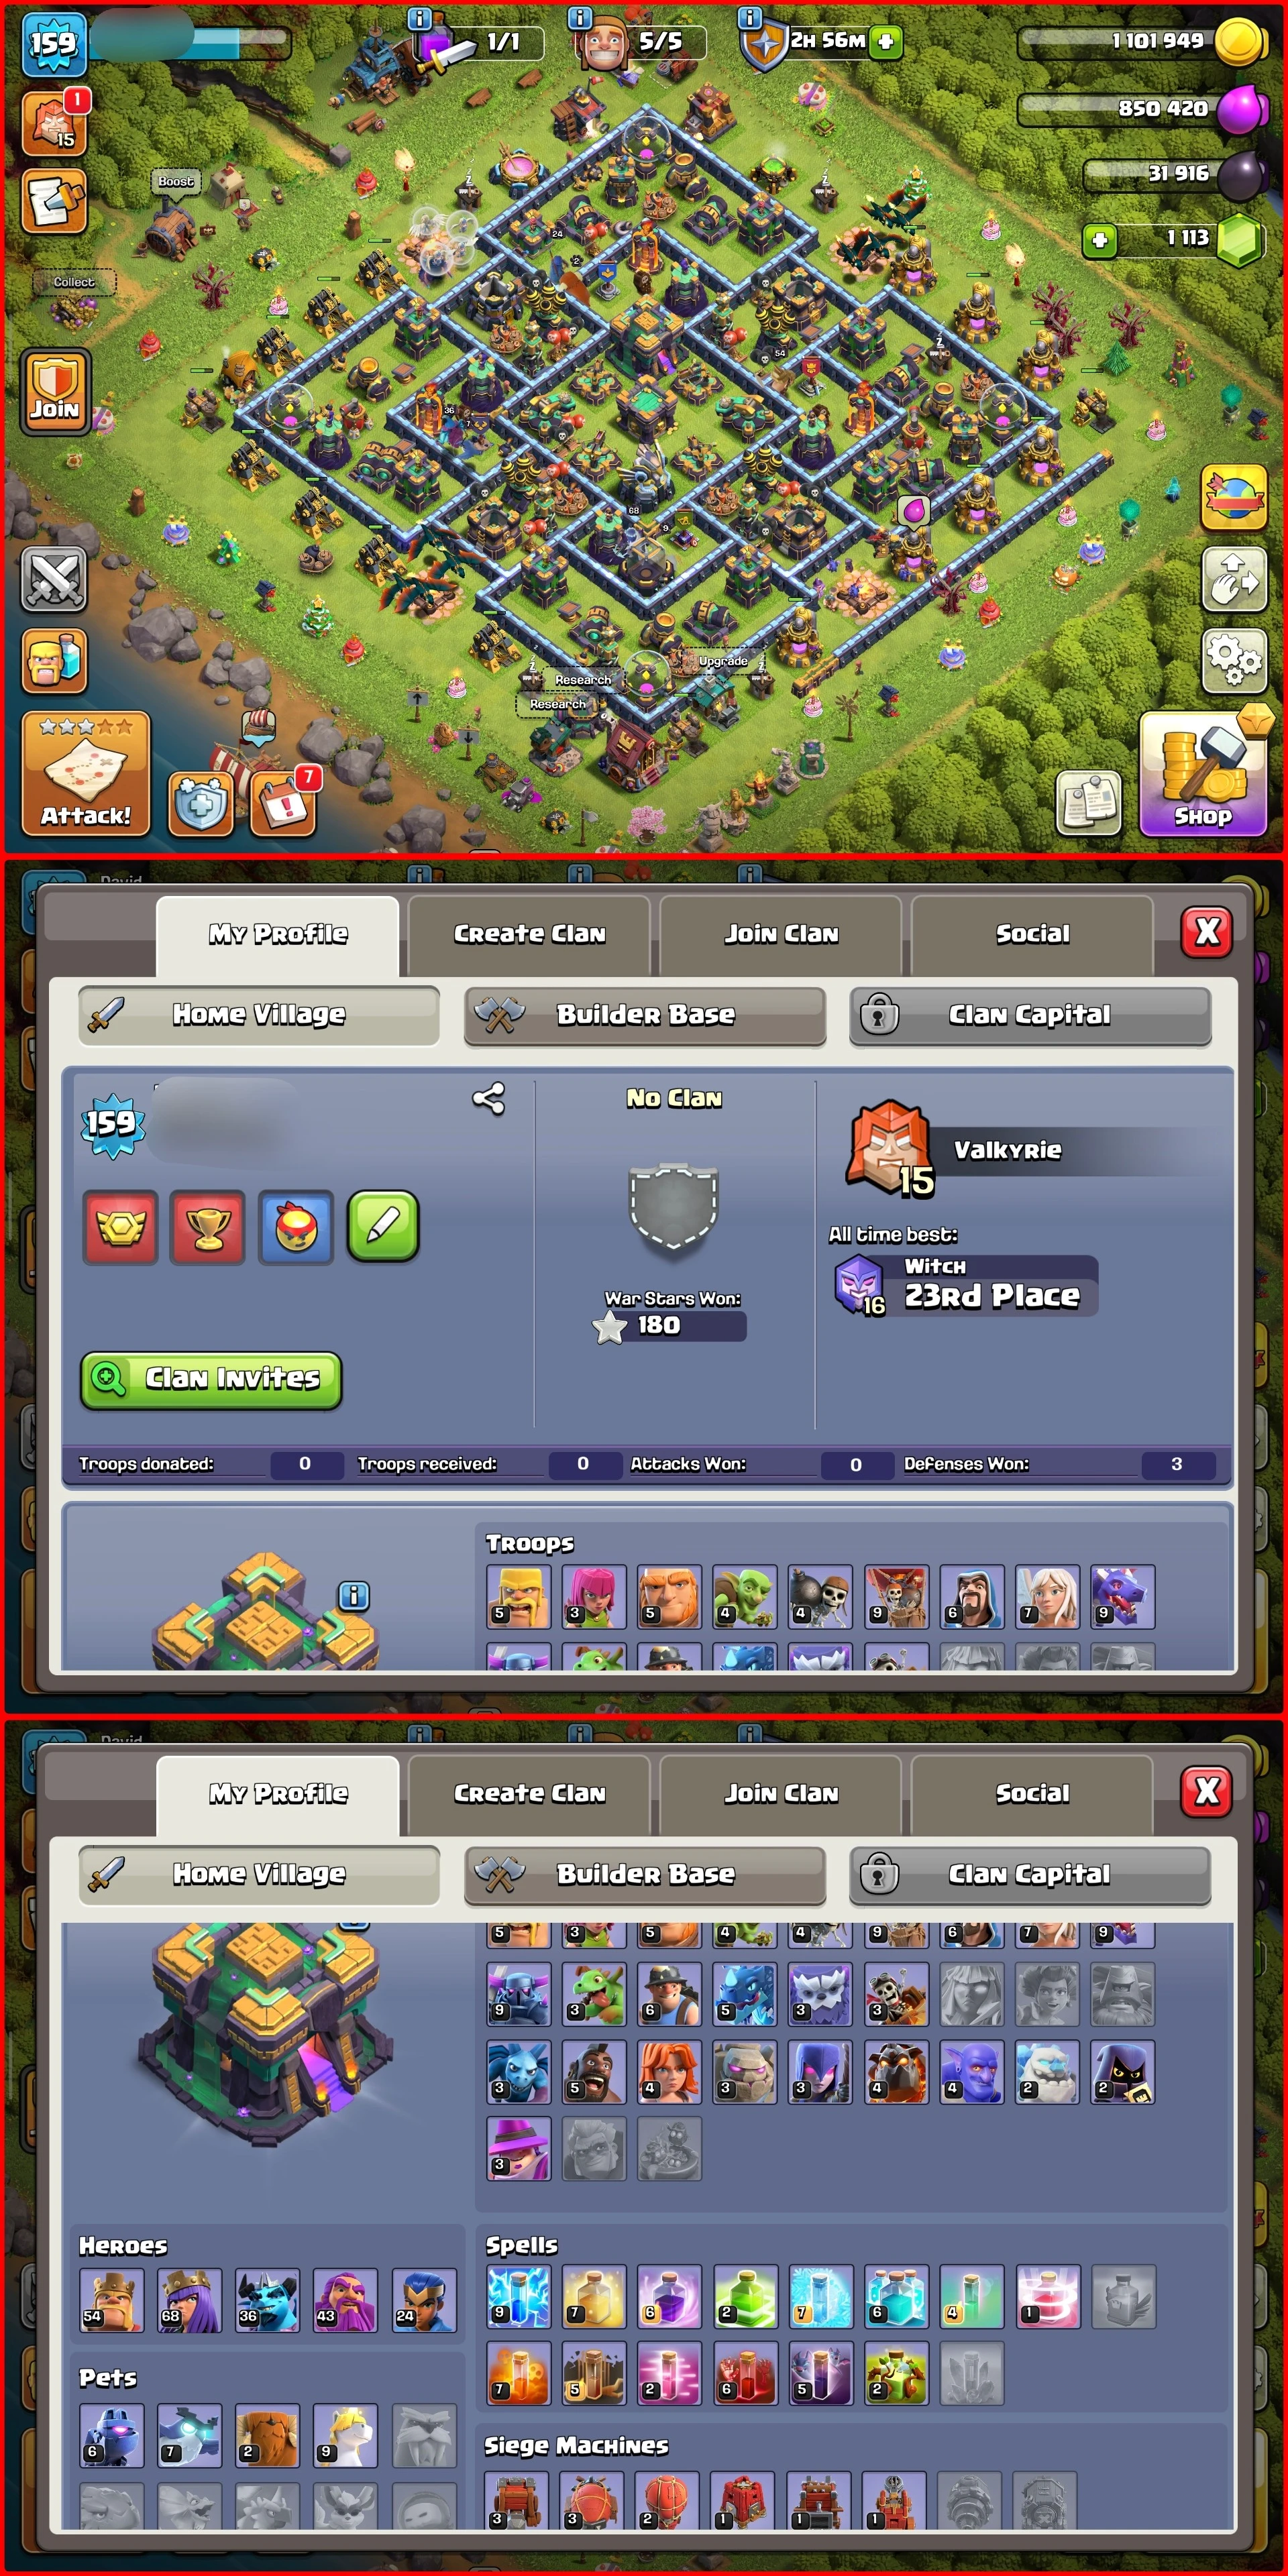Open the shield plus protection icon
The image size is (1288, 2576).
coord(201,803)
